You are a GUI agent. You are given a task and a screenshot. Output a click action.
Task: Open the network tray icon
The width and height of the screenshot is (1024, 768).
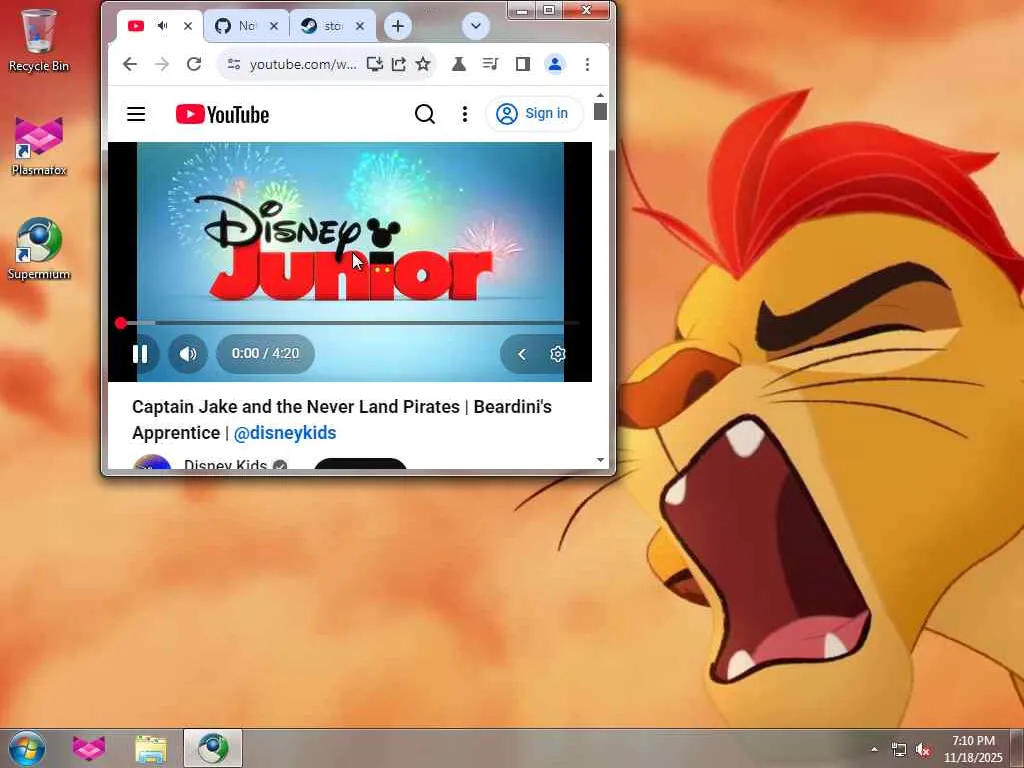[x=899, y=750]
